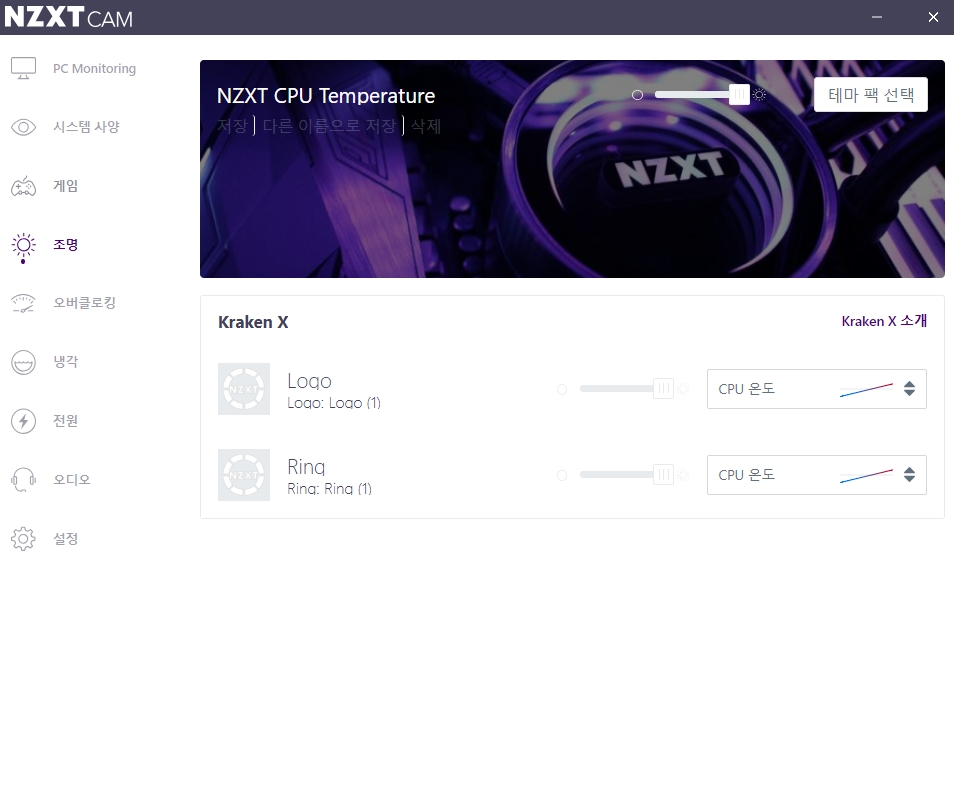
Task: Click Logo row dim circle icon
Action: click(x=562, y=389)
